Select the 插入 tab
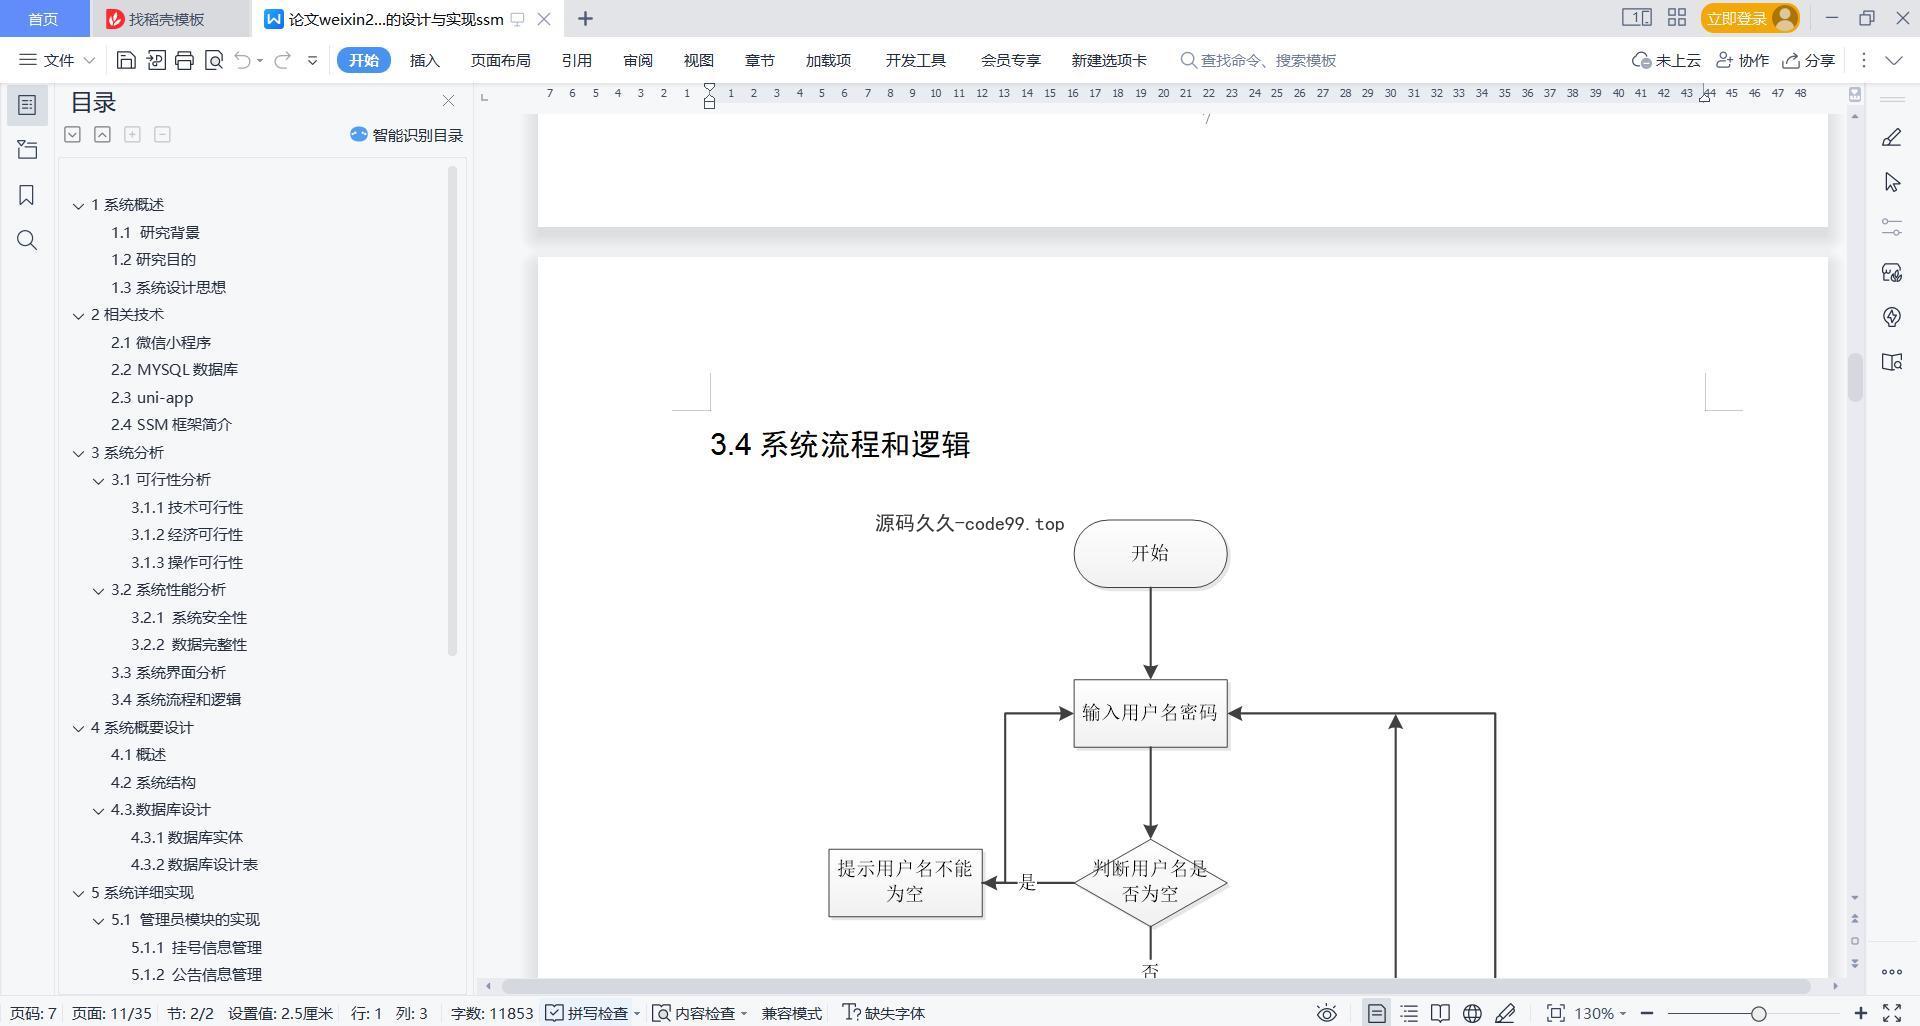 (424, 60)
